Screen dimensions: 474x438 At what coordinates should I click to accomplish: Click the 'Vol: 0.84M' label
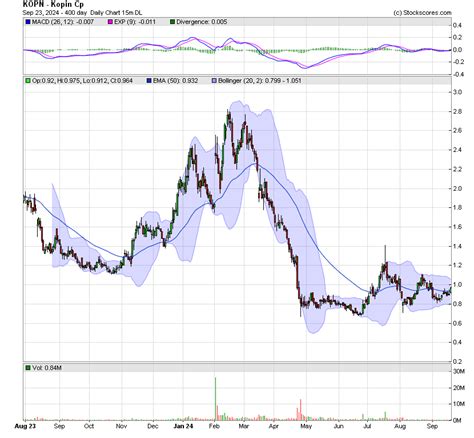tap(47, 368)
